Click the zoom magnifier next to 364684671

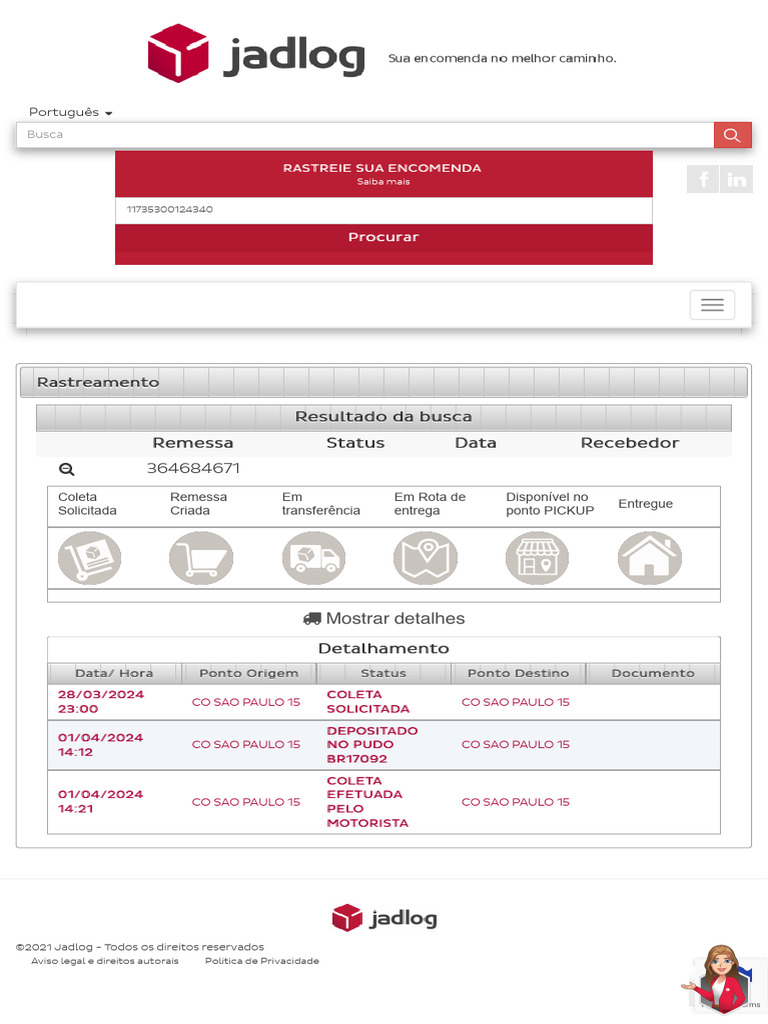[x=67, y=469]
